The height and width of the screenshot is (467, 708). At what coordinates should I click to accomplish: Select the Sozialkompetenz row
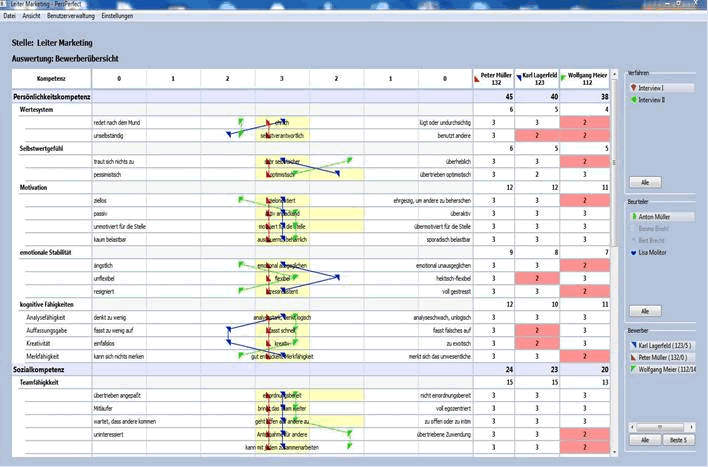[311, 369]
